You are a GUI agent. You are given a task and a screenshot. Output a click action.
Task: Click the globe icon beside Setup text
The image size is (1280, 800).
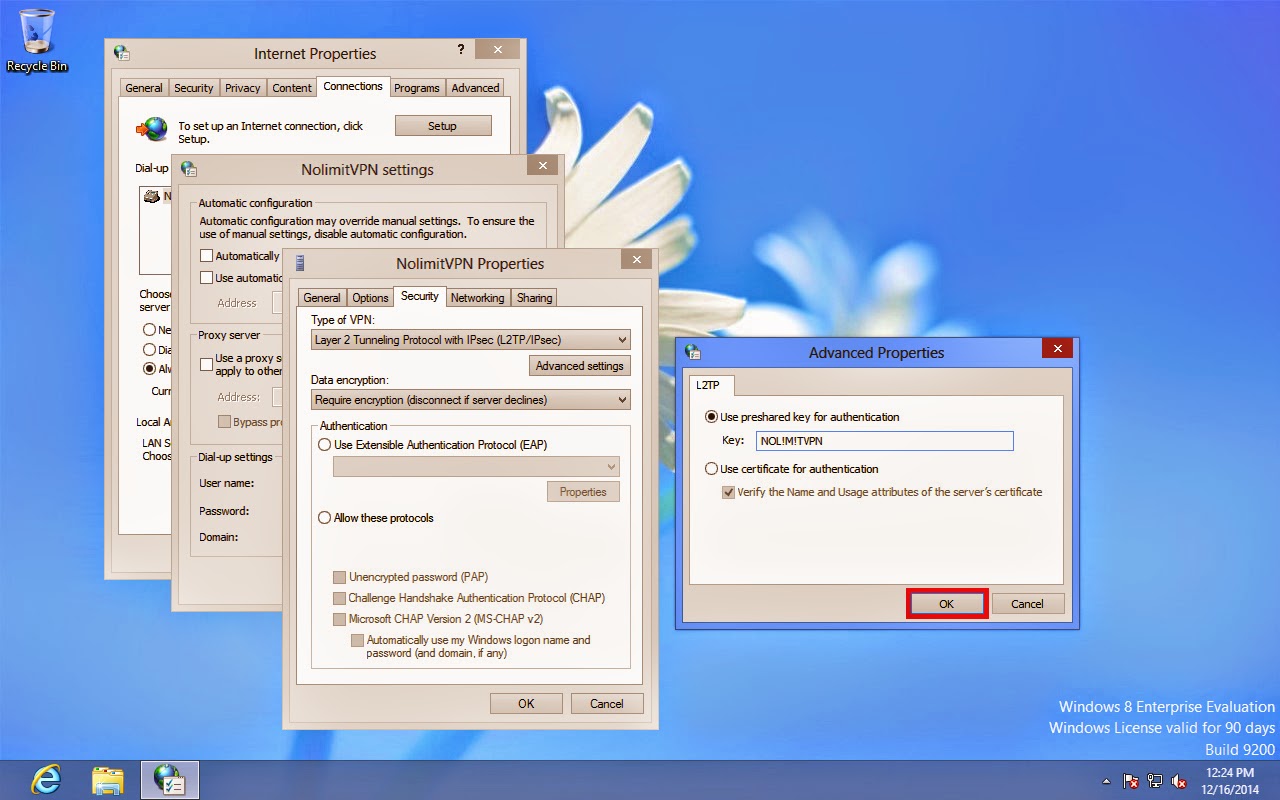pyautogui.click(x=152, y=128)
